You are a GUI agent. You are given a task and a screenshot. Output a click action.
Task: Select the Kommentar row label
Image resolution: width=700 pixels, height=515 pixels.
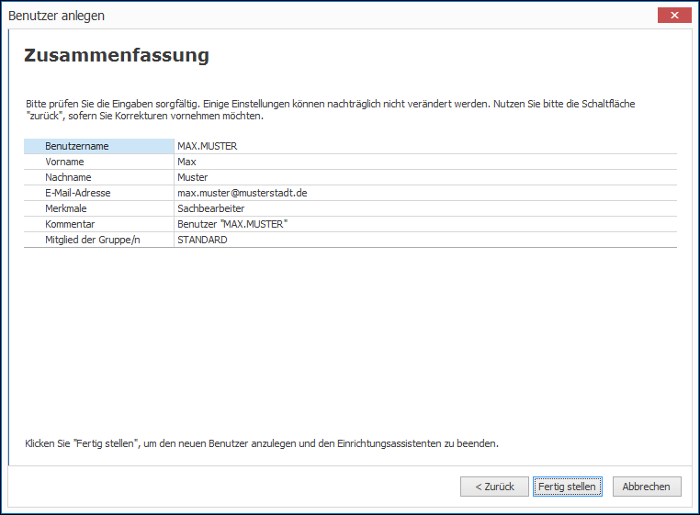[70, 224]
